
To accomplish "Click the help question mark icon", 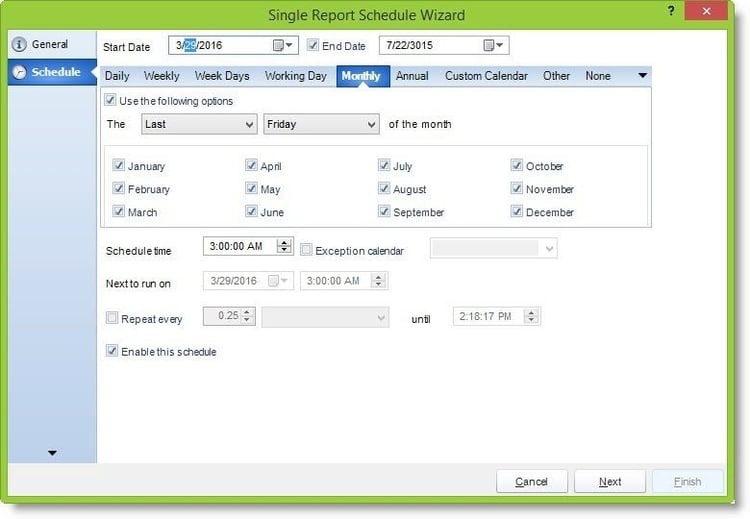I will [x=671, y=11].
